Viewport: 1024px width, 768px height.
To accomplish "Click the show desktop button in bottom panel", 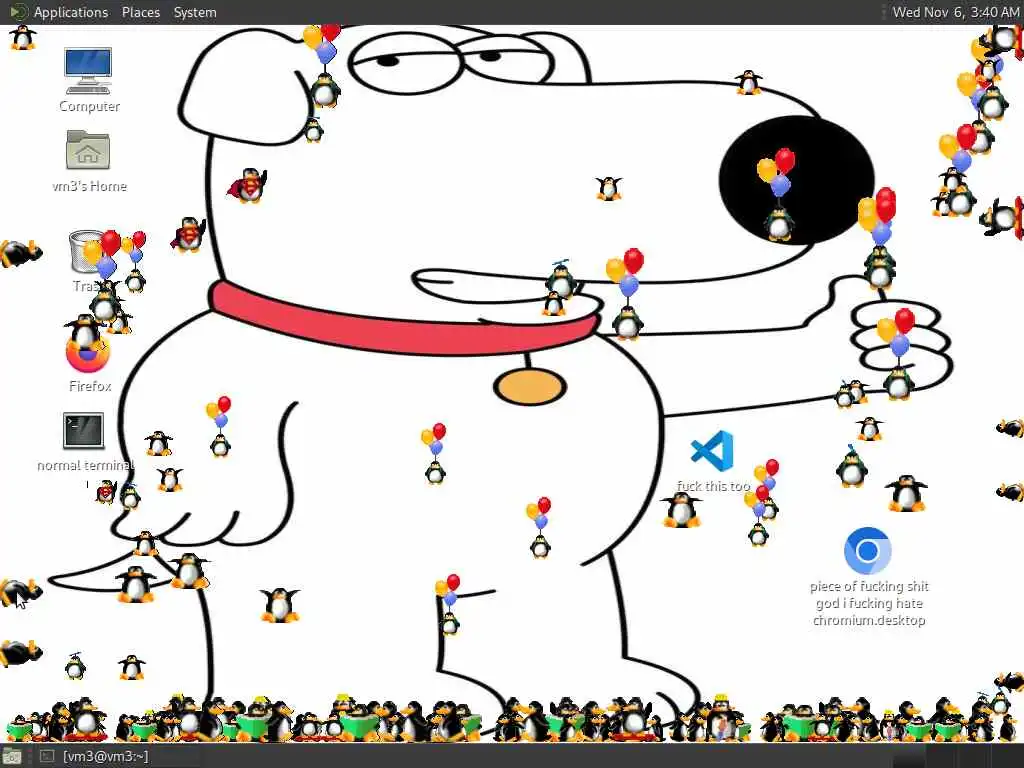I will [12, 756].
